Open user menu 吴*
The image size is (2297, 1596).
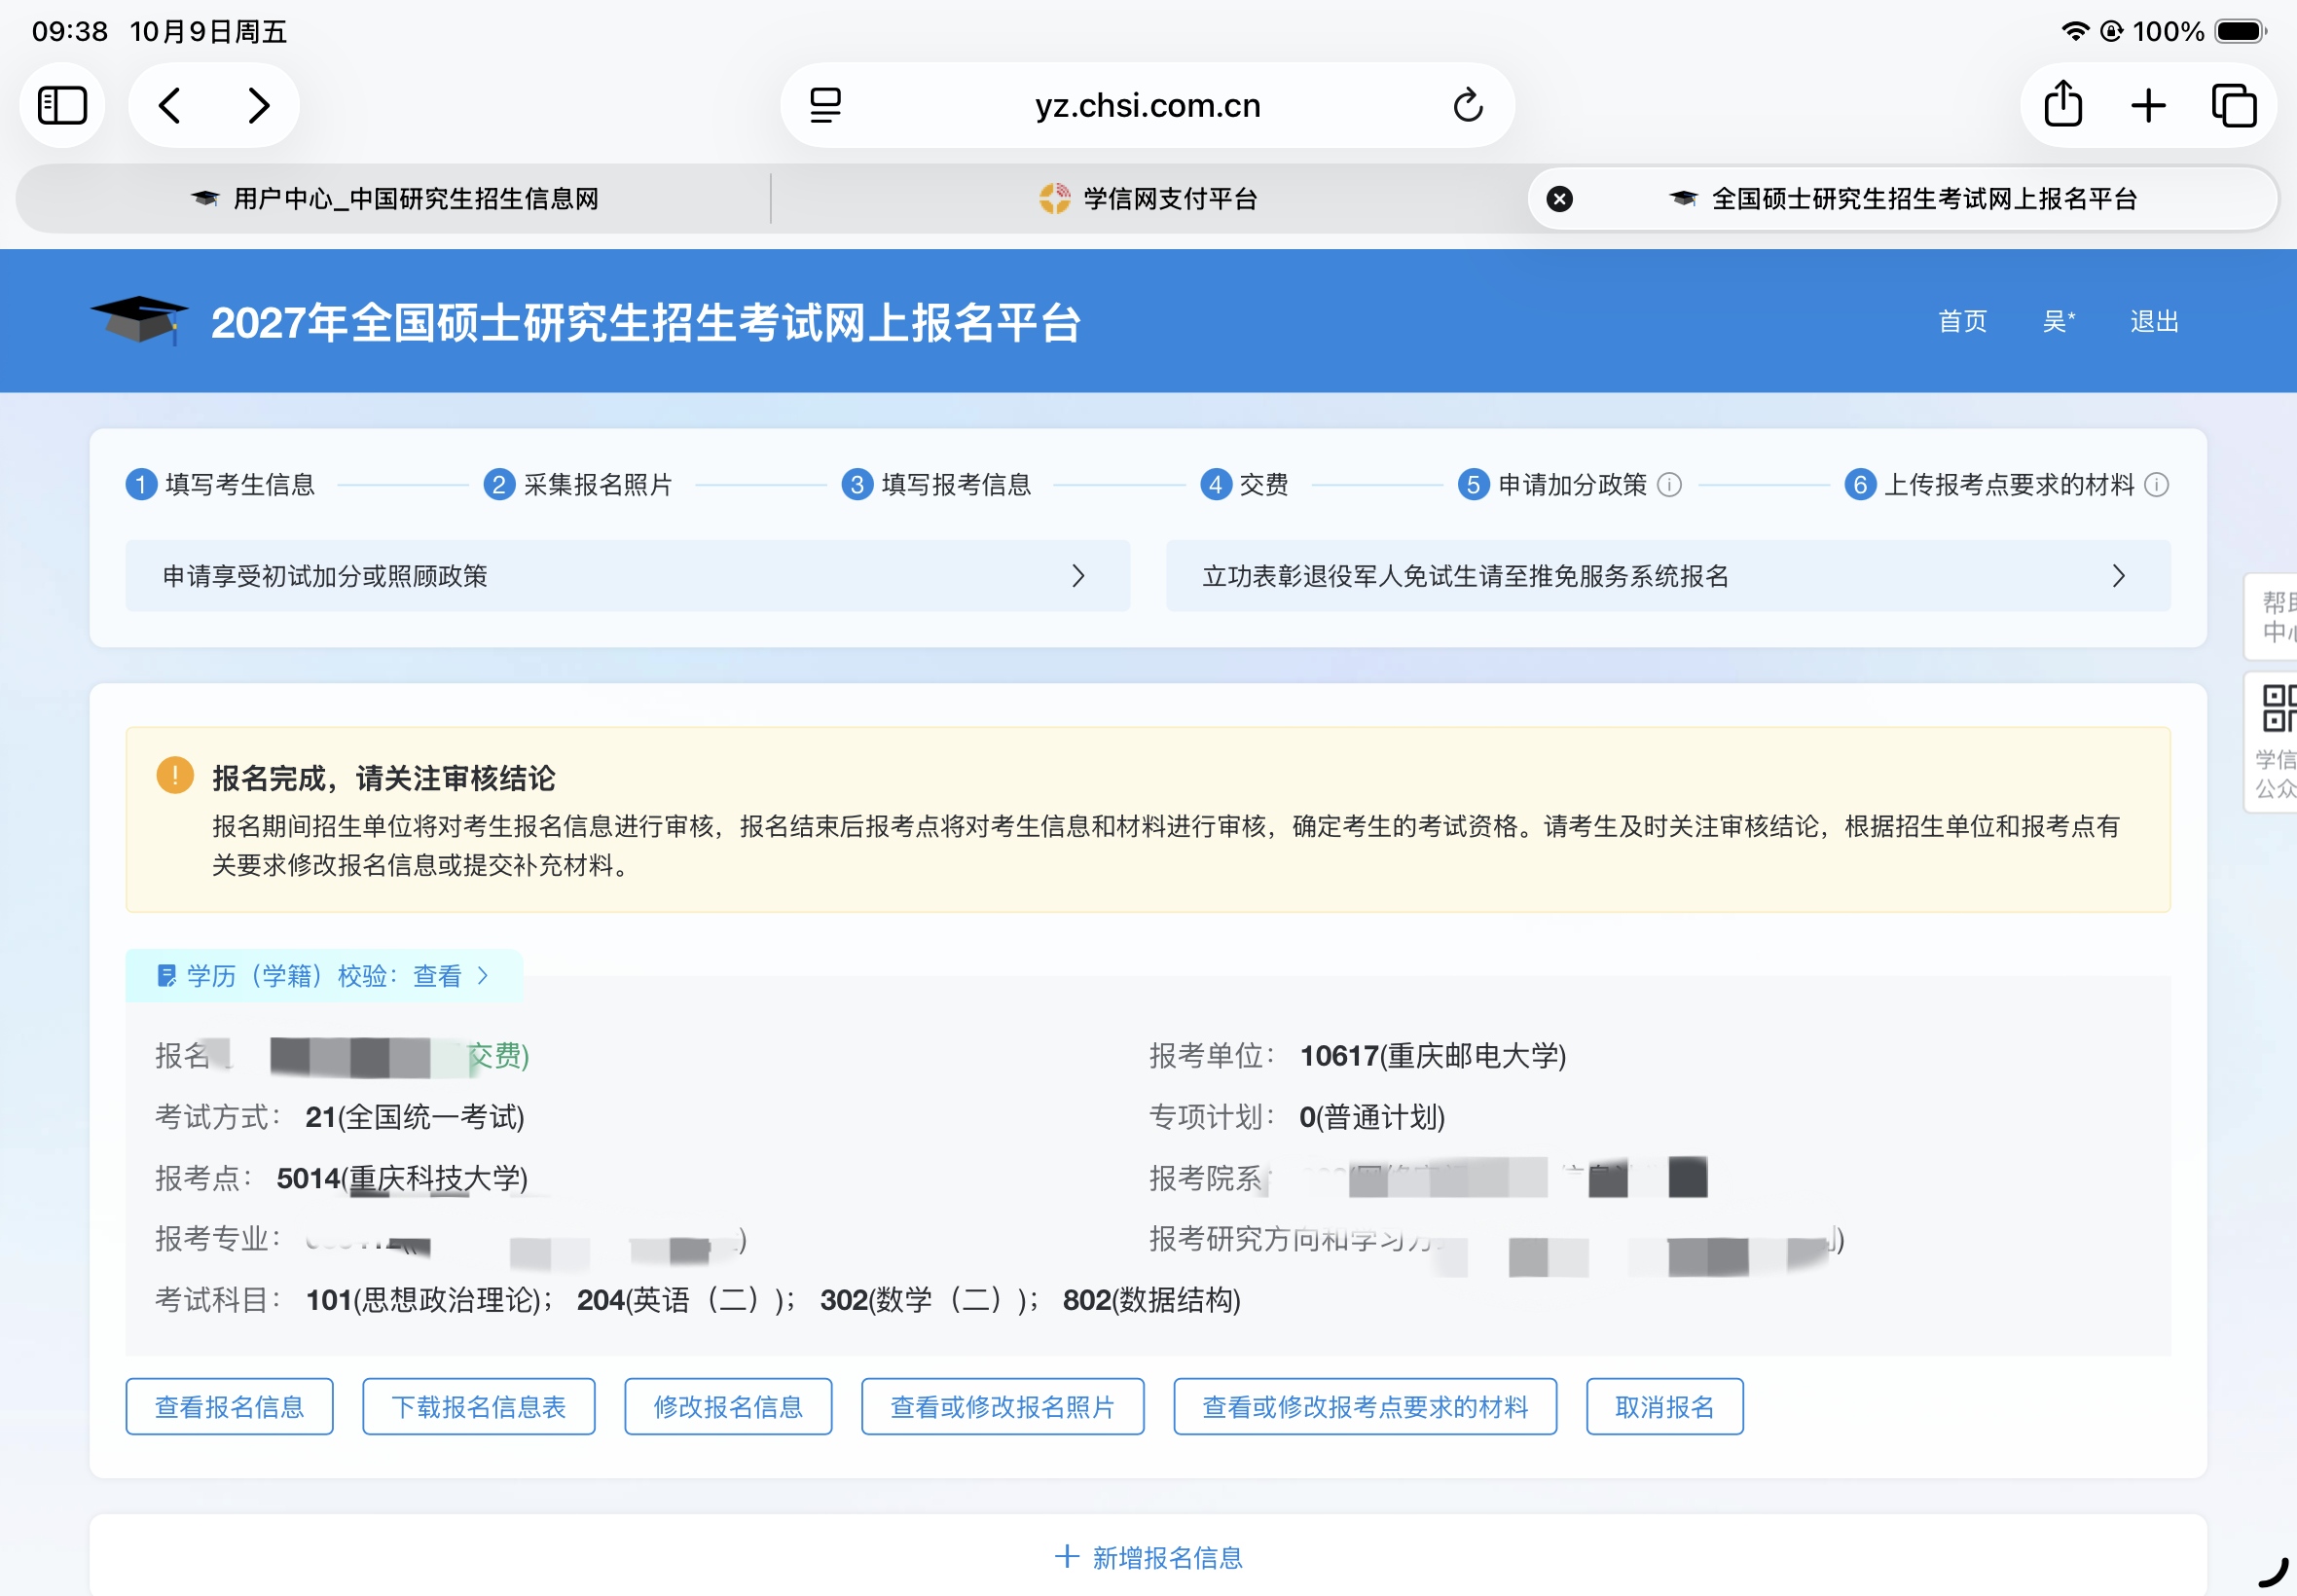tap(2058, 321)
